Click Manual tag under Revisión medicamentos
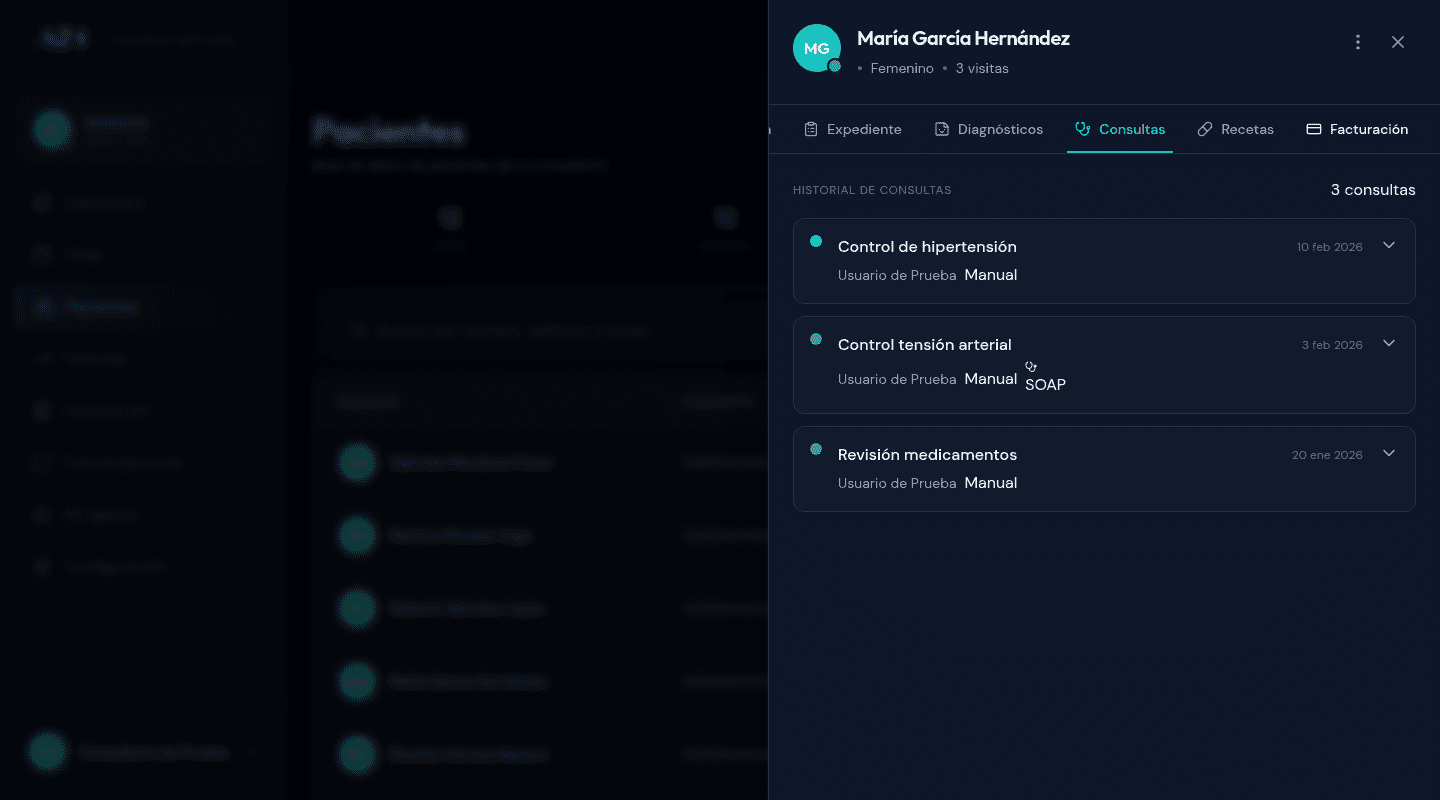Image resolution: width=1440 pixels, height=800 pixels. pyautogui.click(x=991, y=483)
